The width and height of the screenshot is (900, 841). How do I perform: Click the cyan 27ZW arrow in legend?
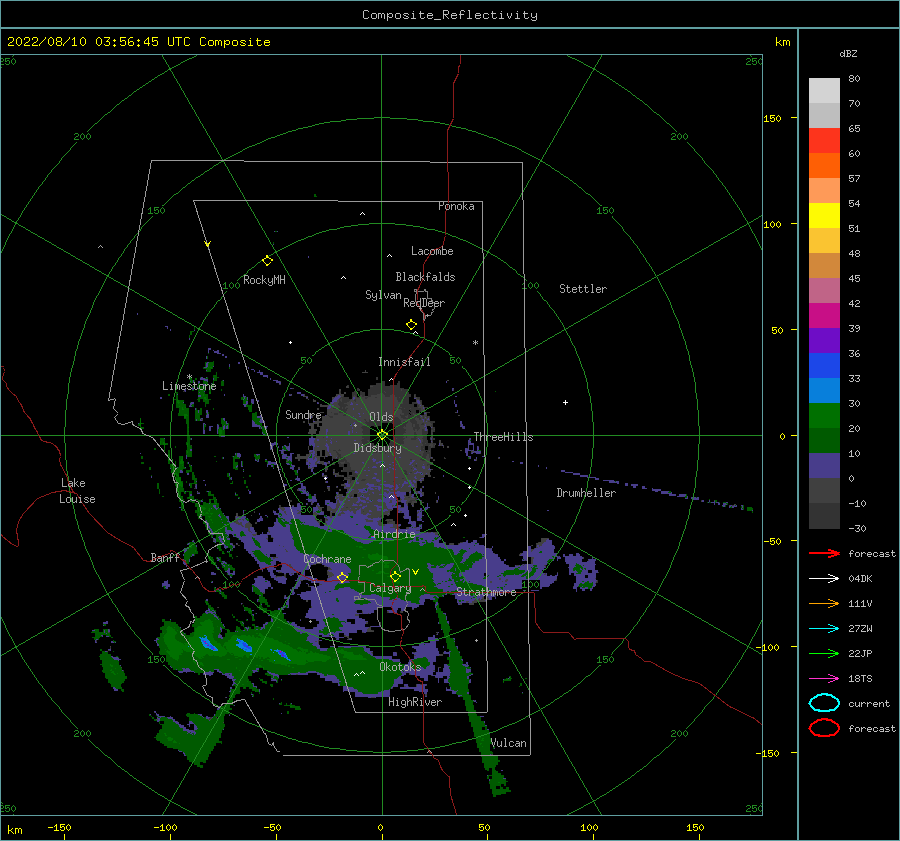824,629
